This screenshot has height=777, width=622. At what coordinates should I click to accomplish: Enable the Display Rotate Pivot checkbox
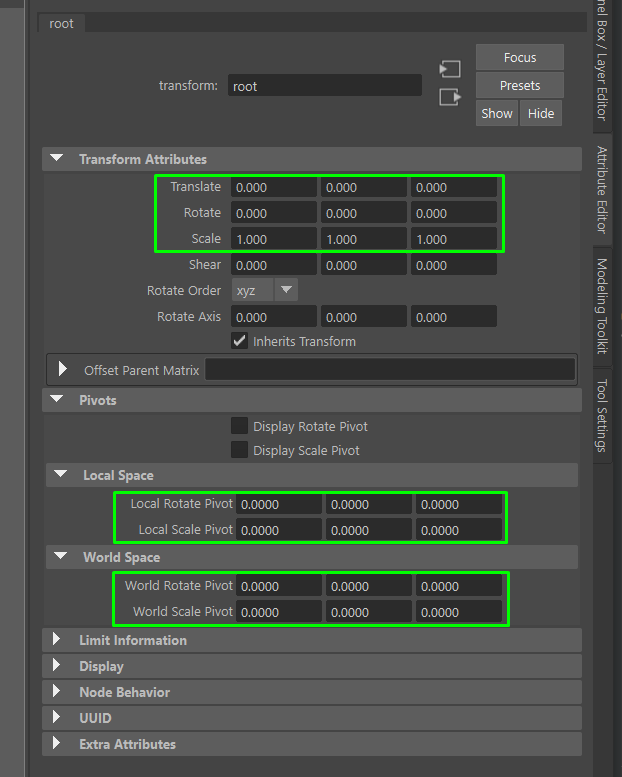click(240, 426)
